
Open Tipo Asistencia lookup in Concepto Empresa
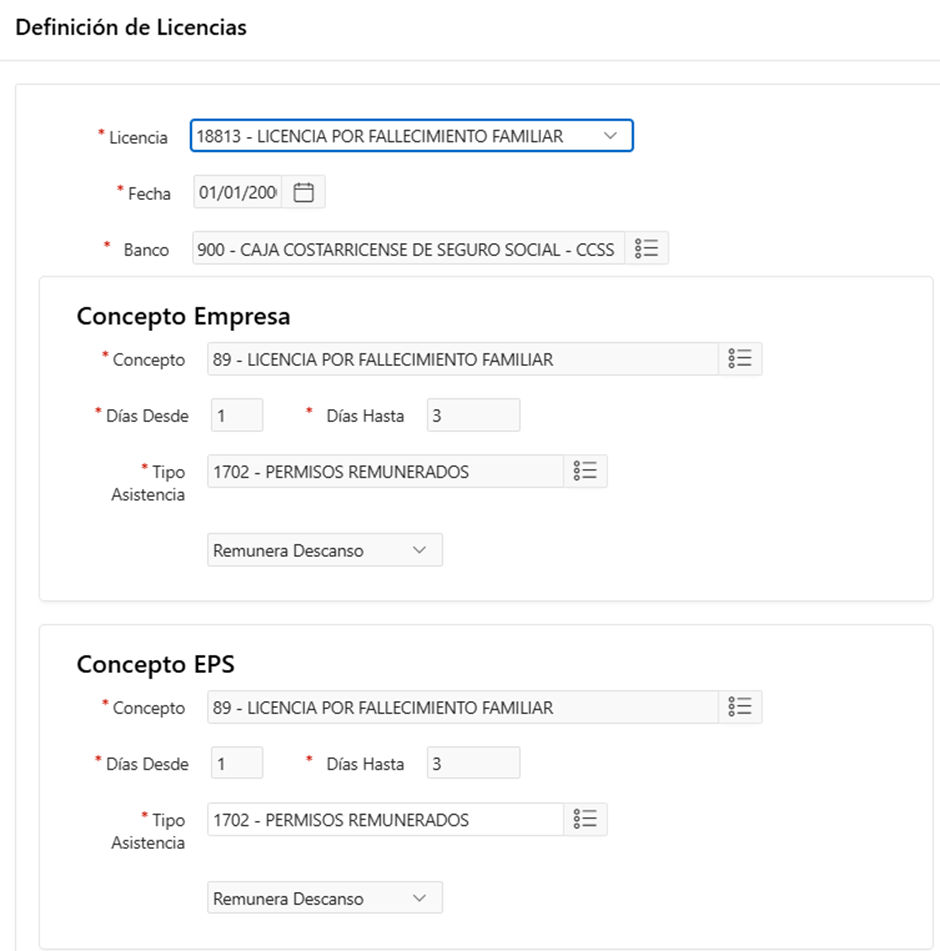pyautogui.click(x=585, y=471)
